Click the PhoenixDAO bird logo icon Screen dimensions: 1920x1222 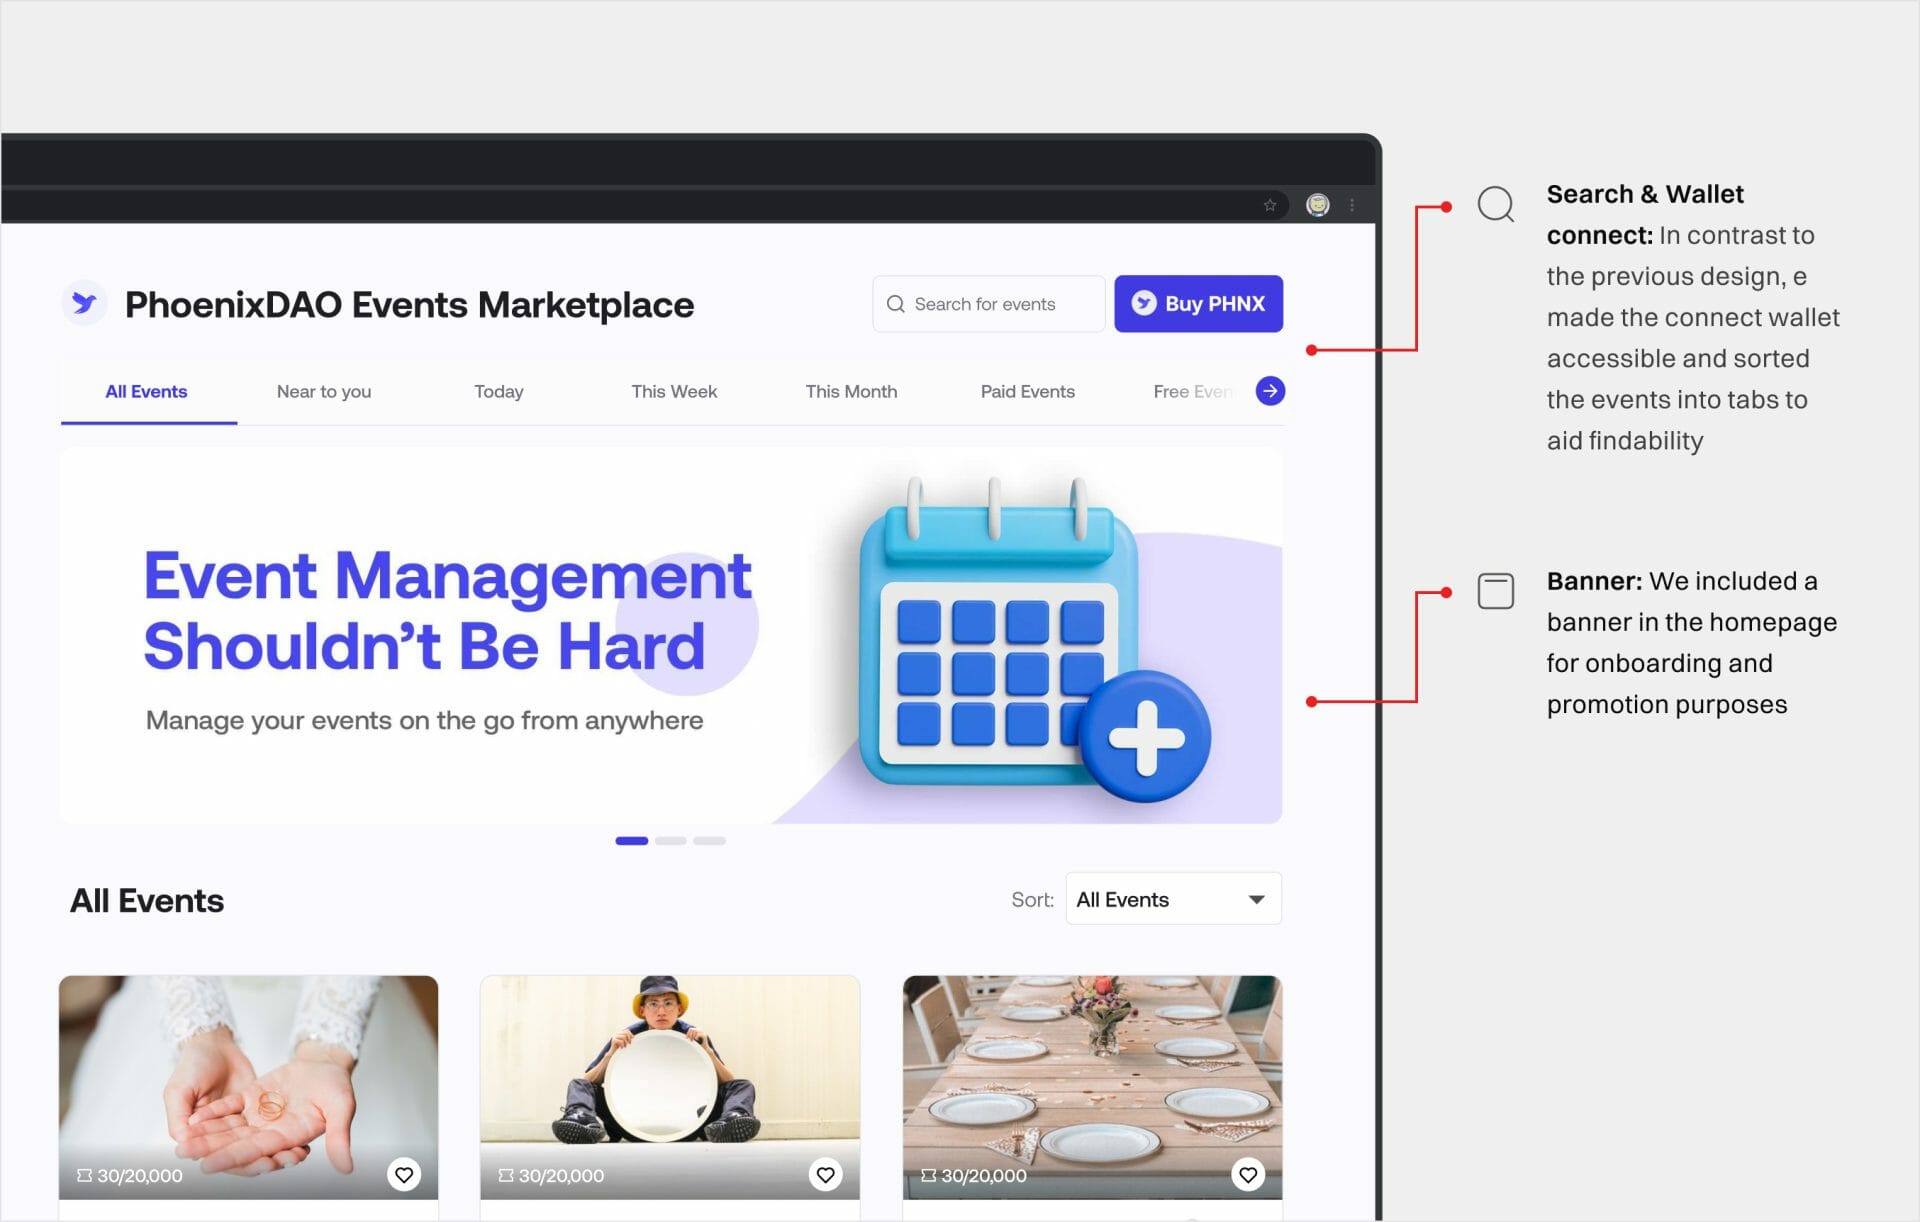pyautogui.click(x=85, y=302)
